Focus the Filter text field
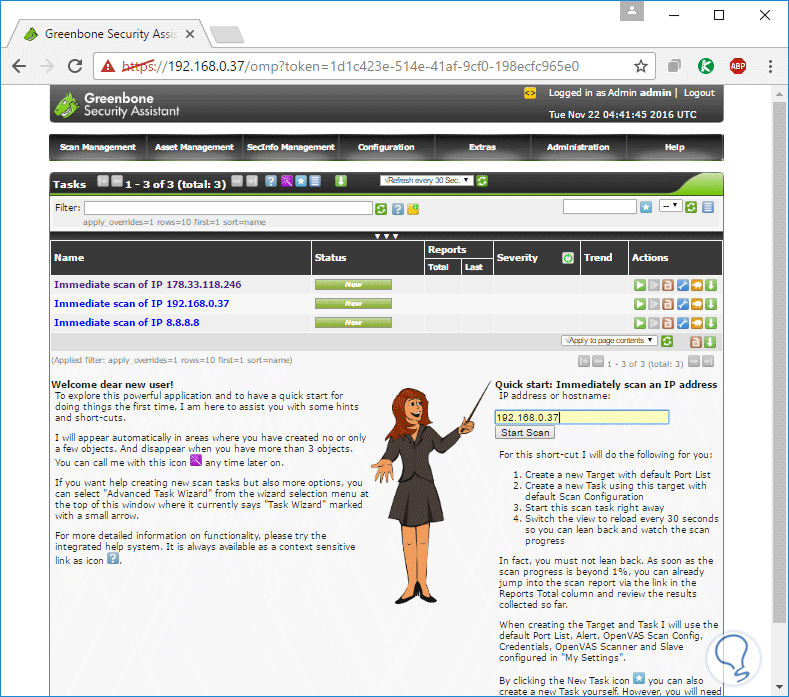 pos(228,208)
